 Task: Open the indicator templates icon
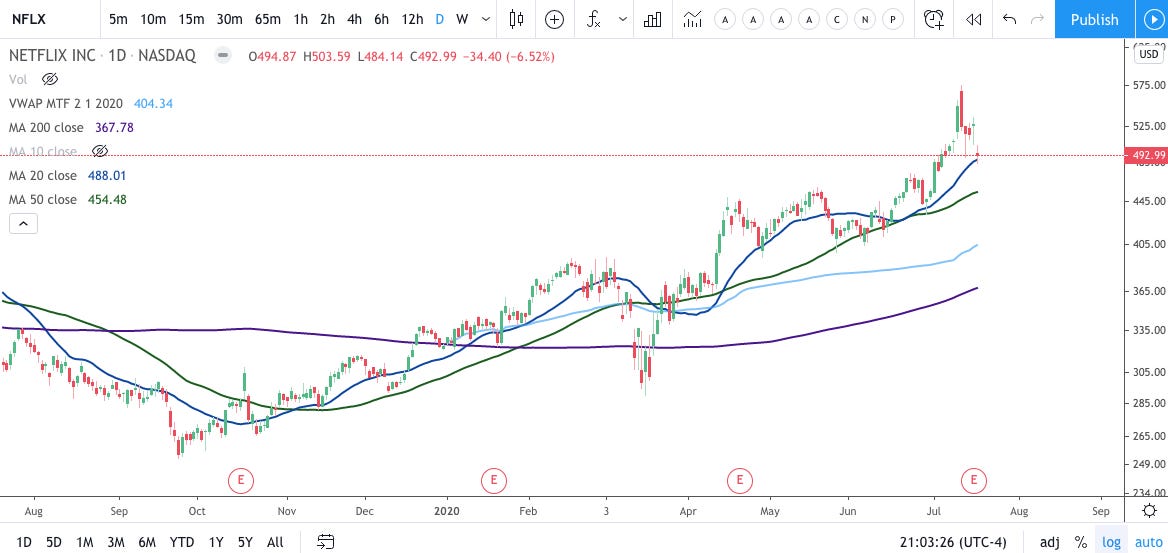(x=693, y=19)
